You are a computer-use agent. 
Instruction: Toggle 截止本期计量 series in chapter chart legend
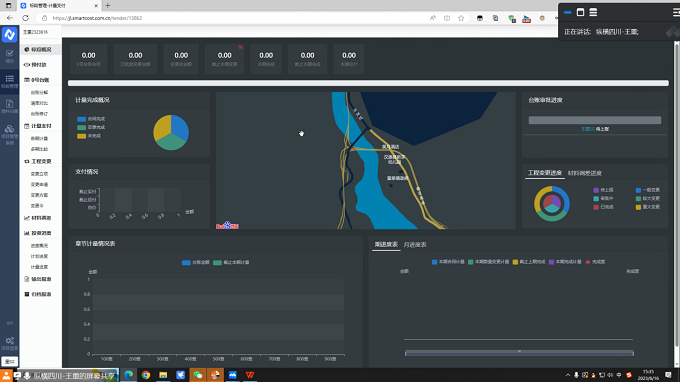click(231, 262)
